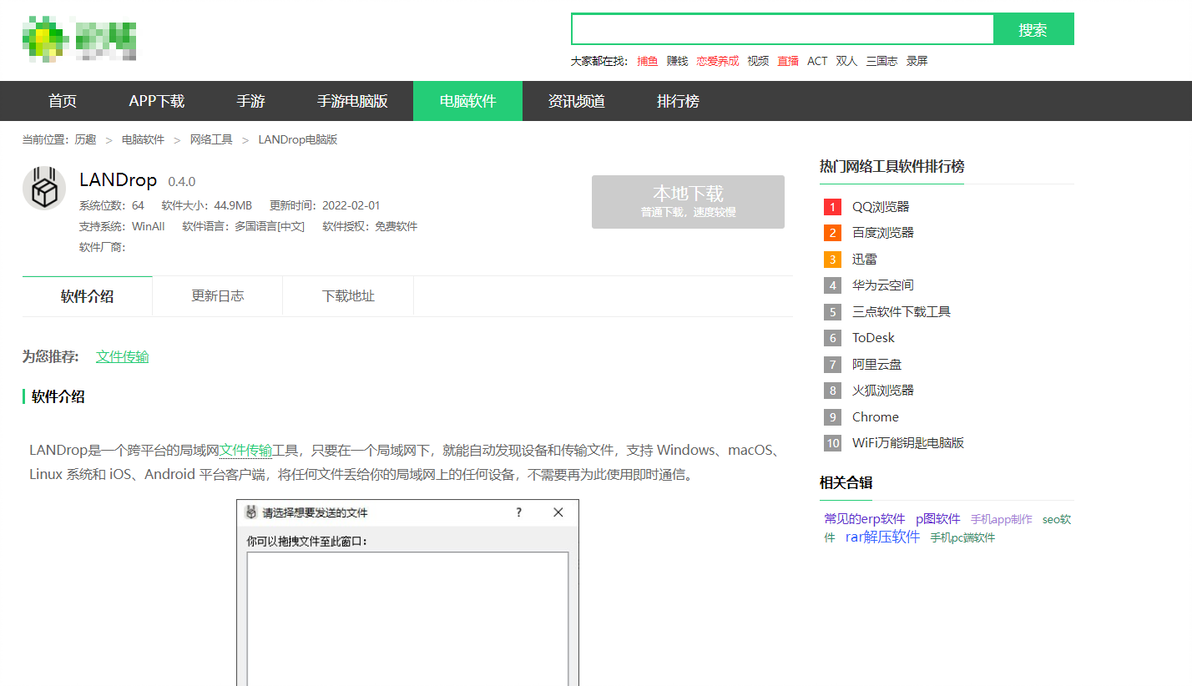The width and height of the screenshot is (1192, 686).
Task: Switch to the 更新日志 tab
Action: (x=217, y=296)
